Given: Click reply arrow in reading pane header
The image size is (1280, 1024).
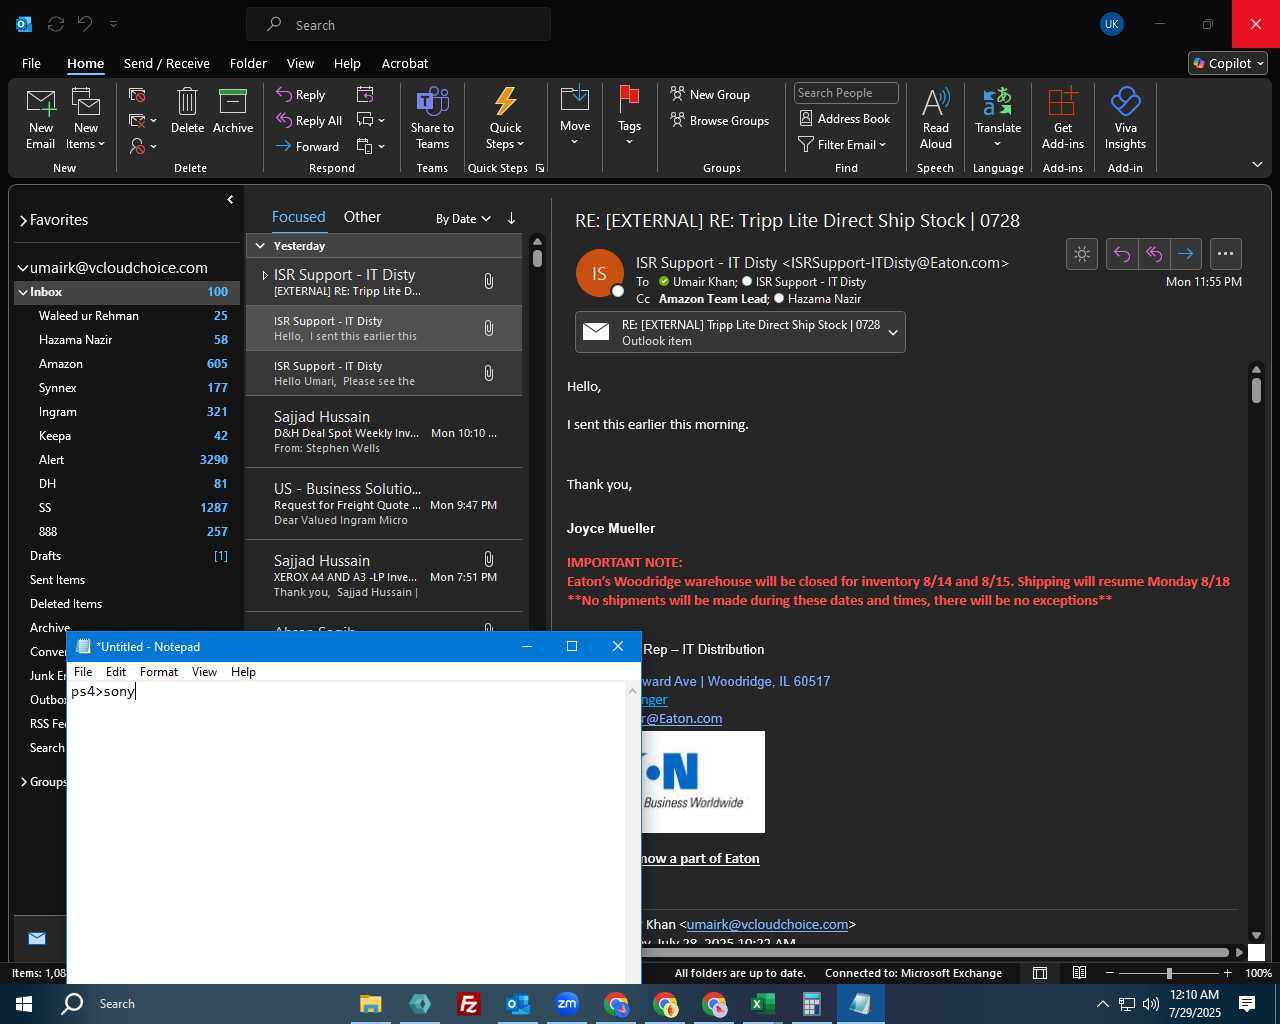Looking at the screenshot, I should [x=1122, y=254].
